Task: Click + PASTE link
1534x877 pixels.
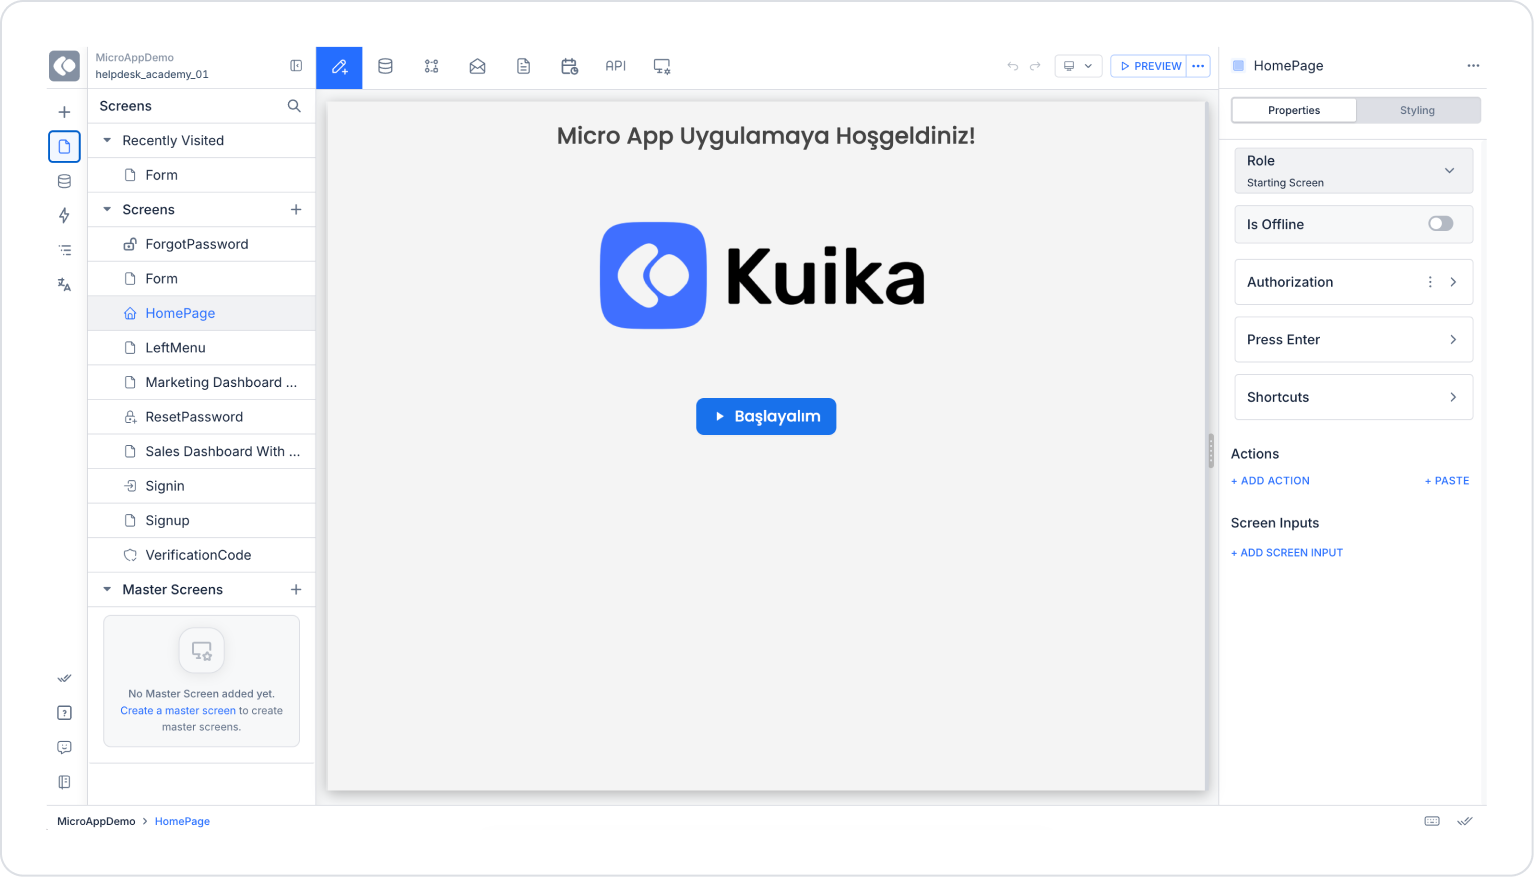Action: pyautogui.click(x=1447, y=481)
